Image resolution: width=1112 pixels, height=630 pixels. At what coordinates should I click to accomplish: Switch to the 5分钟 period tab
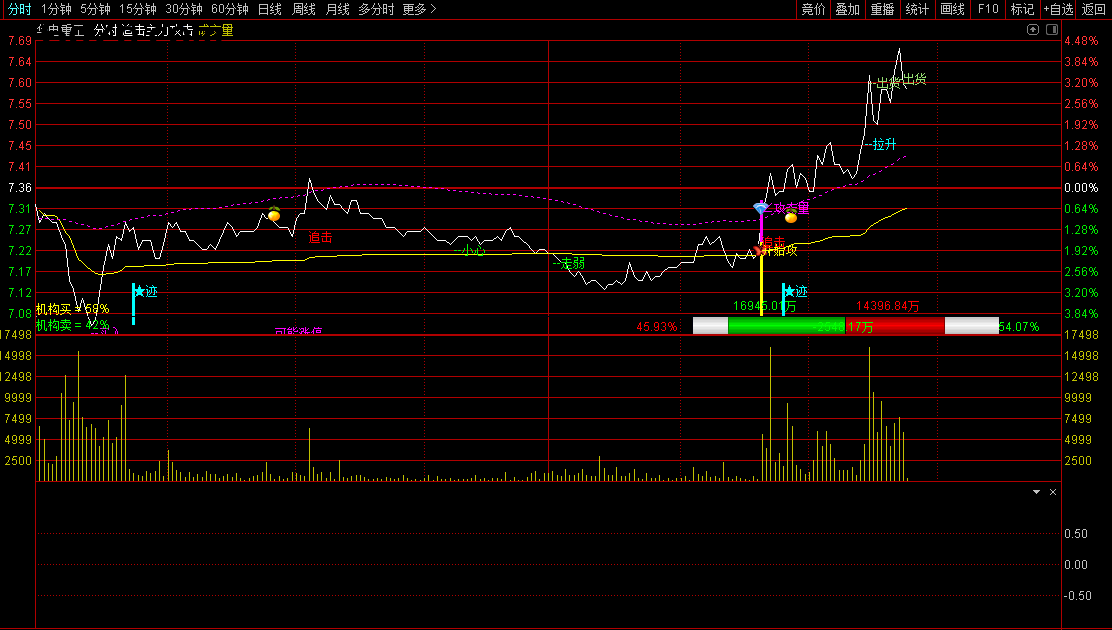[x=95, y=9]
